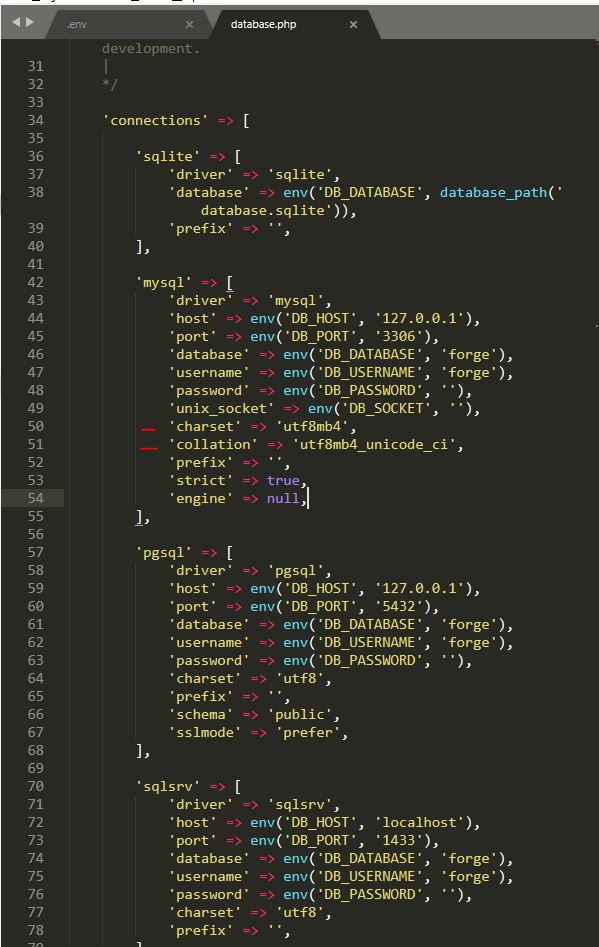The image size is (599, 947).
Task: Select the database.php tab
Action: click(263, 24)
